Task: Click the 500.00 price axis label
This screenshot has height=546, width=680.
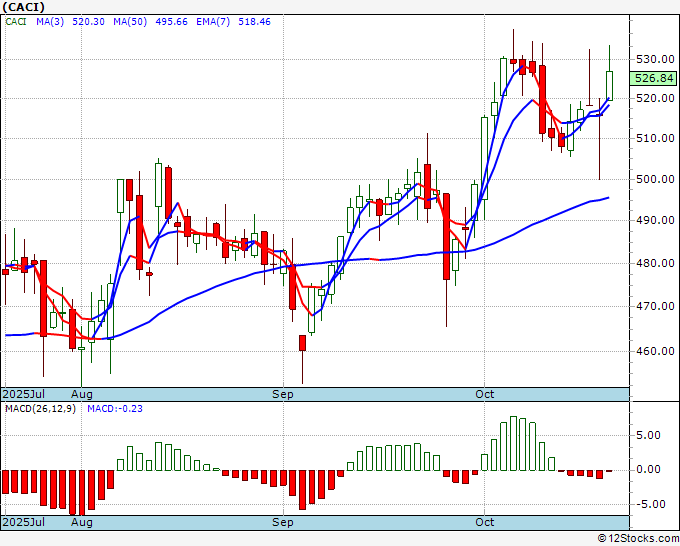Action: click(x=655, y=179)
